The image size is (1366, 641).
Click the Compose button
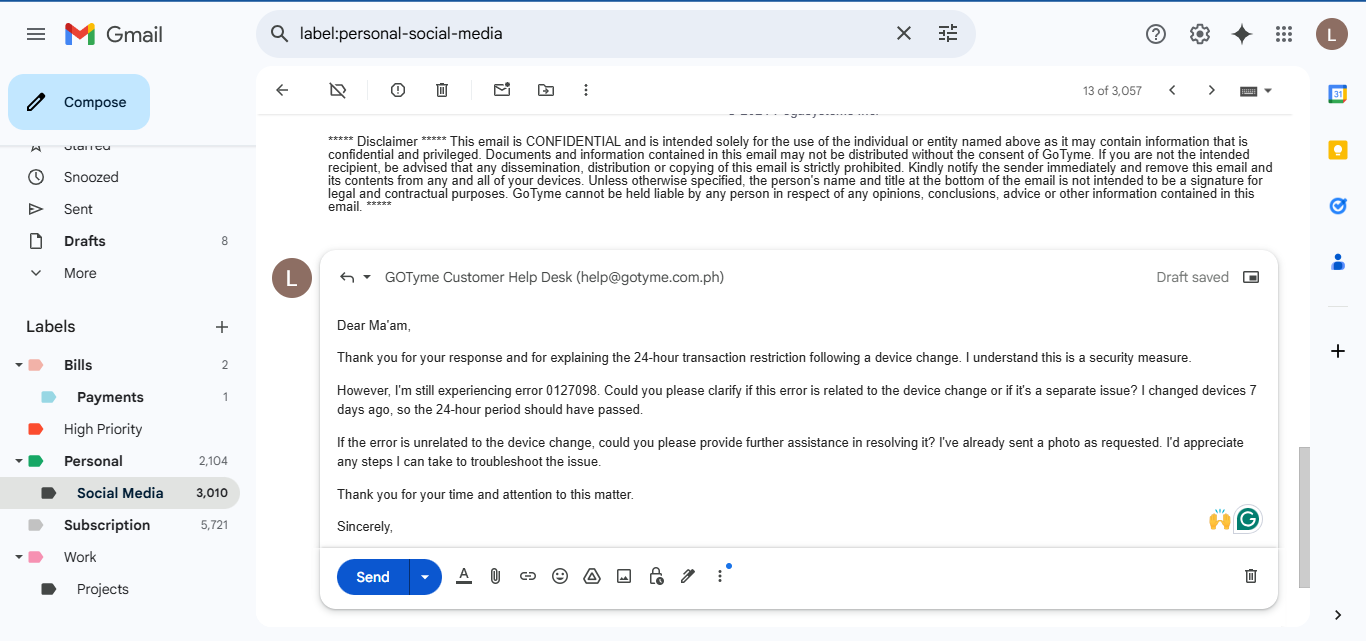[x=79, y=102]
